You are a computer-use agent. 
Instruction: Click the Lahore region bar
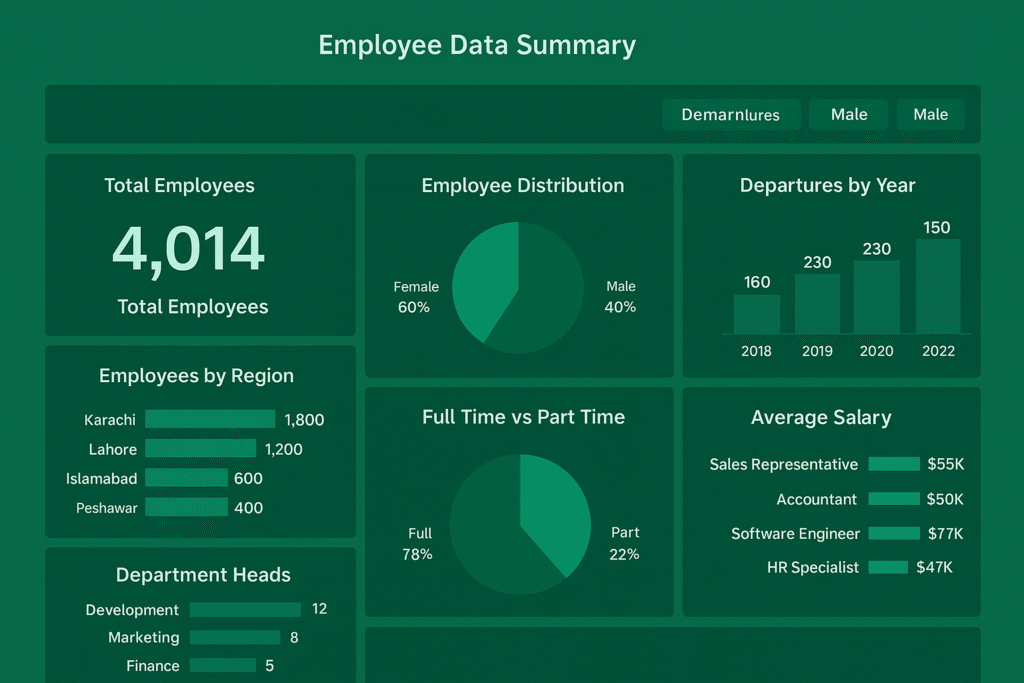pyautogui.click(x=200, y=449)
